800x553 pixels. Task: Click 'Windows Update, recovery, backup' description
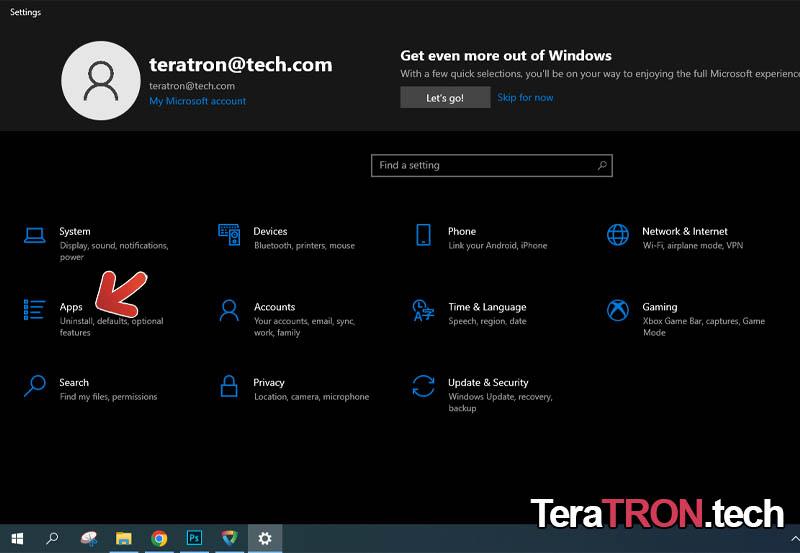(x=501, y=402)
